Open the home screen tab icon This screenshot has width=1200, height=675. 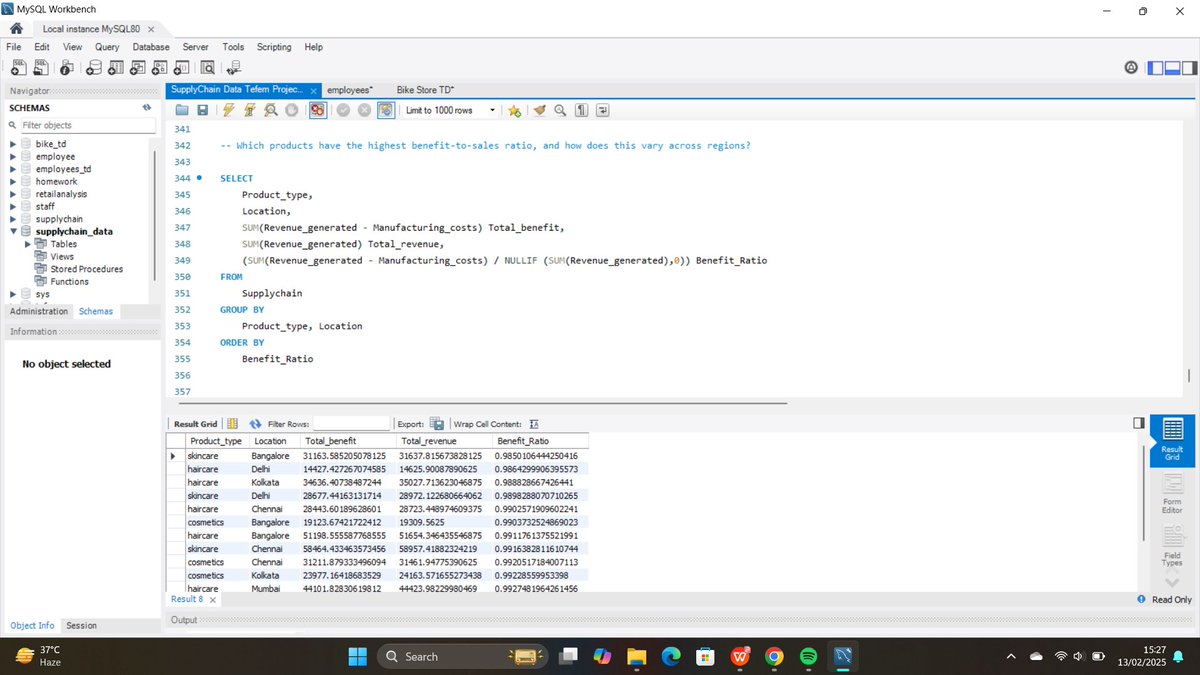click(x=15, y=29)
